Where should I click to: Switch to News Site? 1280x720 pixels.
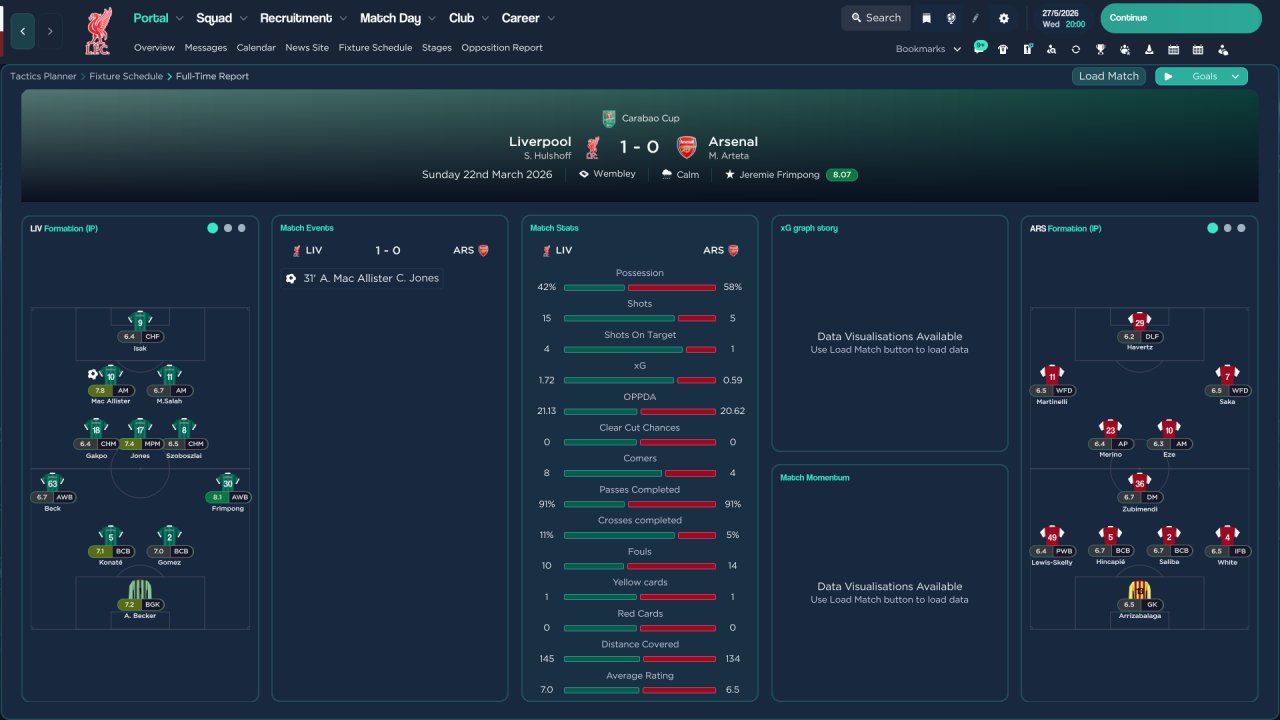point(307,47)
